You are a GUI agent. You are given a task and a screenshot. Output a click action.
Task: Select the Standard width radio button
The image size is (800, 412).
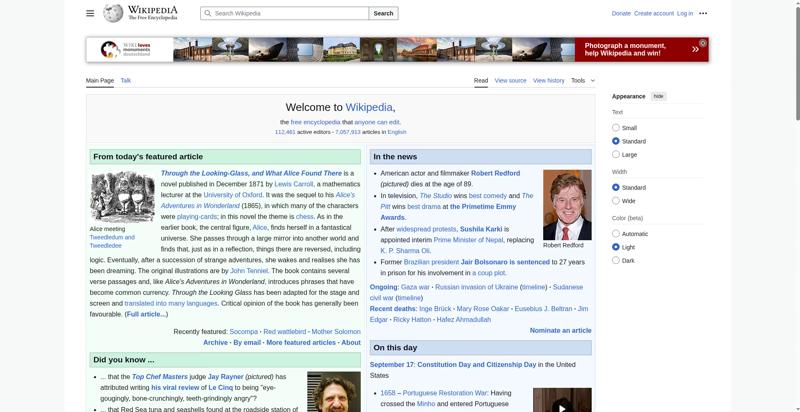point(616,187)
